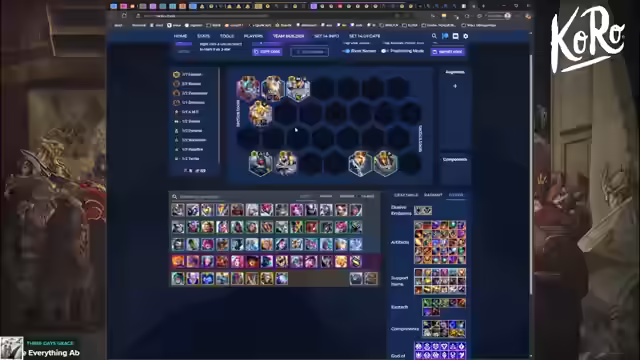Screen dimensions: 640x360
Task: Open the search magnifier in top navigation
Action: point(434,36)
